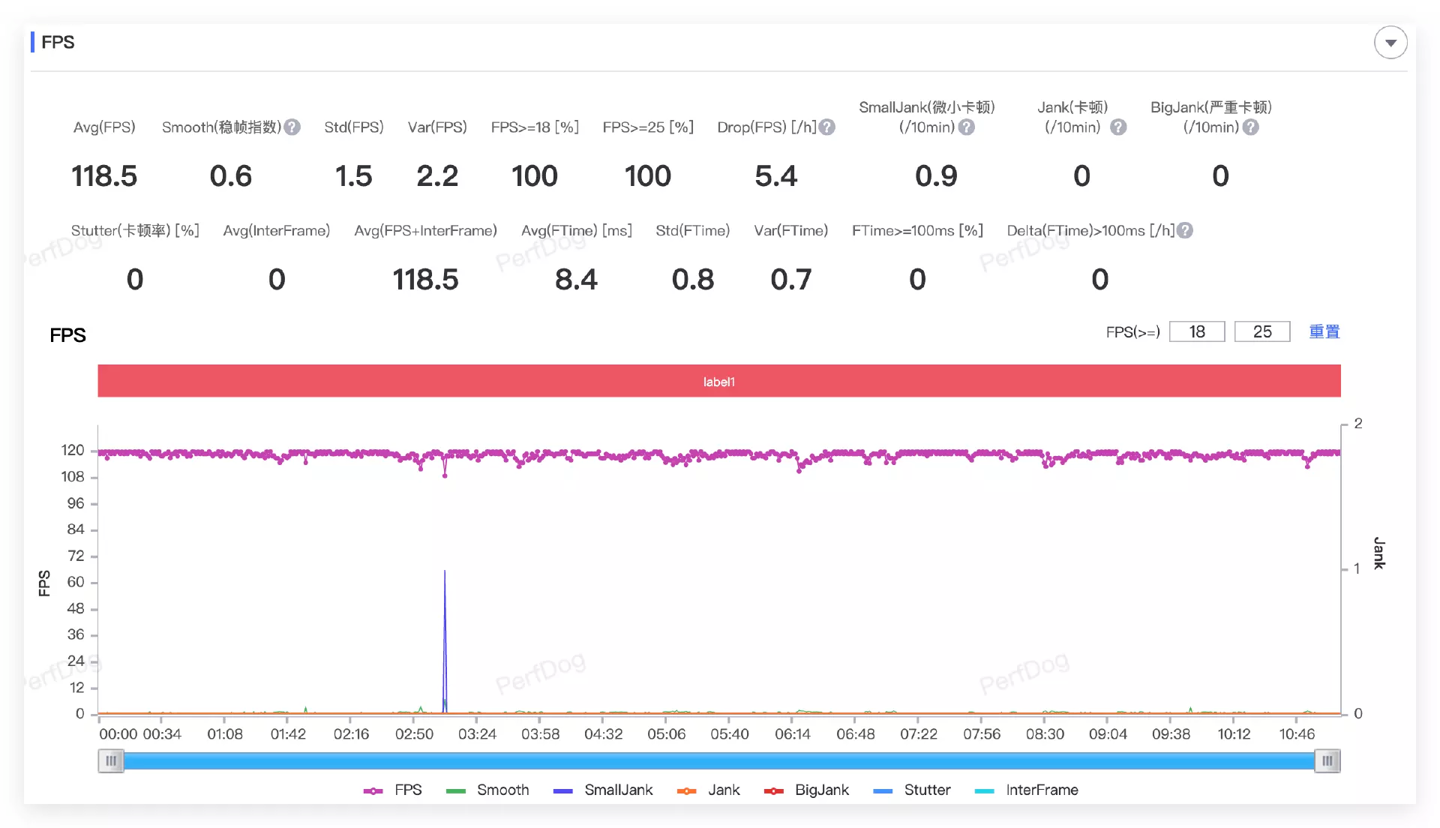Toggle the Stutter legend entry
The height and width of the screenshot is (828, 1440).
tap(911, 790)
